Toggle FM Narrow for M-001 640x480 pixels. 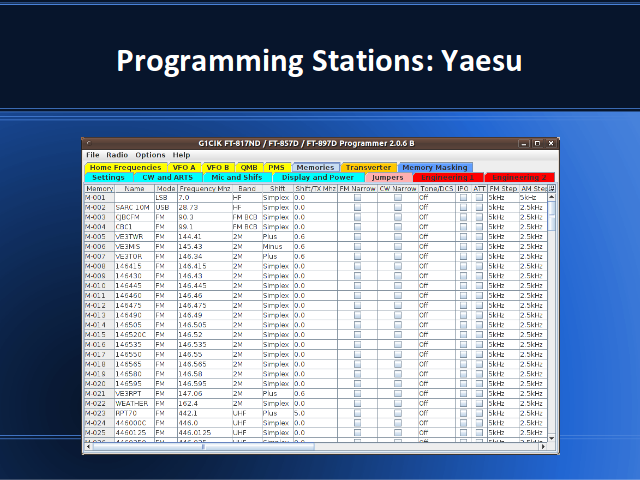358,198
